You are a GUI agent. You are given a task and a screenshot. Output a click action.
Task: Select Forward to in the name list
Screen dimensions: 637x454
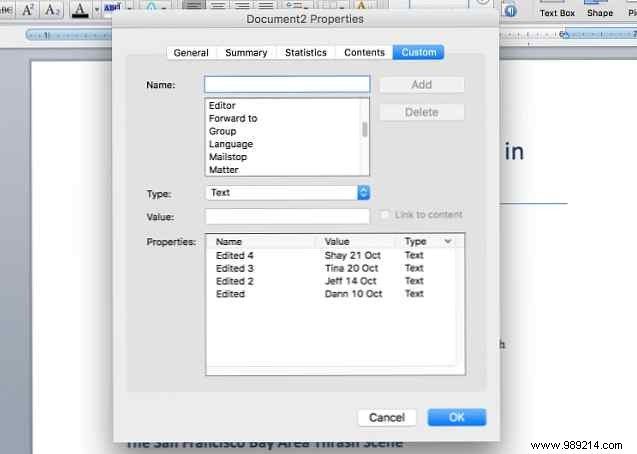[283, 118]
